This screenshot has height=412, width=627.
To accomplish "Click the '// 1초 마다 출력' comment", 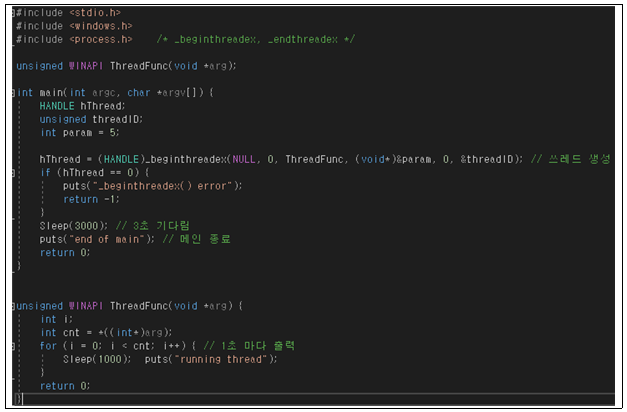I will [x=249, y=346].
